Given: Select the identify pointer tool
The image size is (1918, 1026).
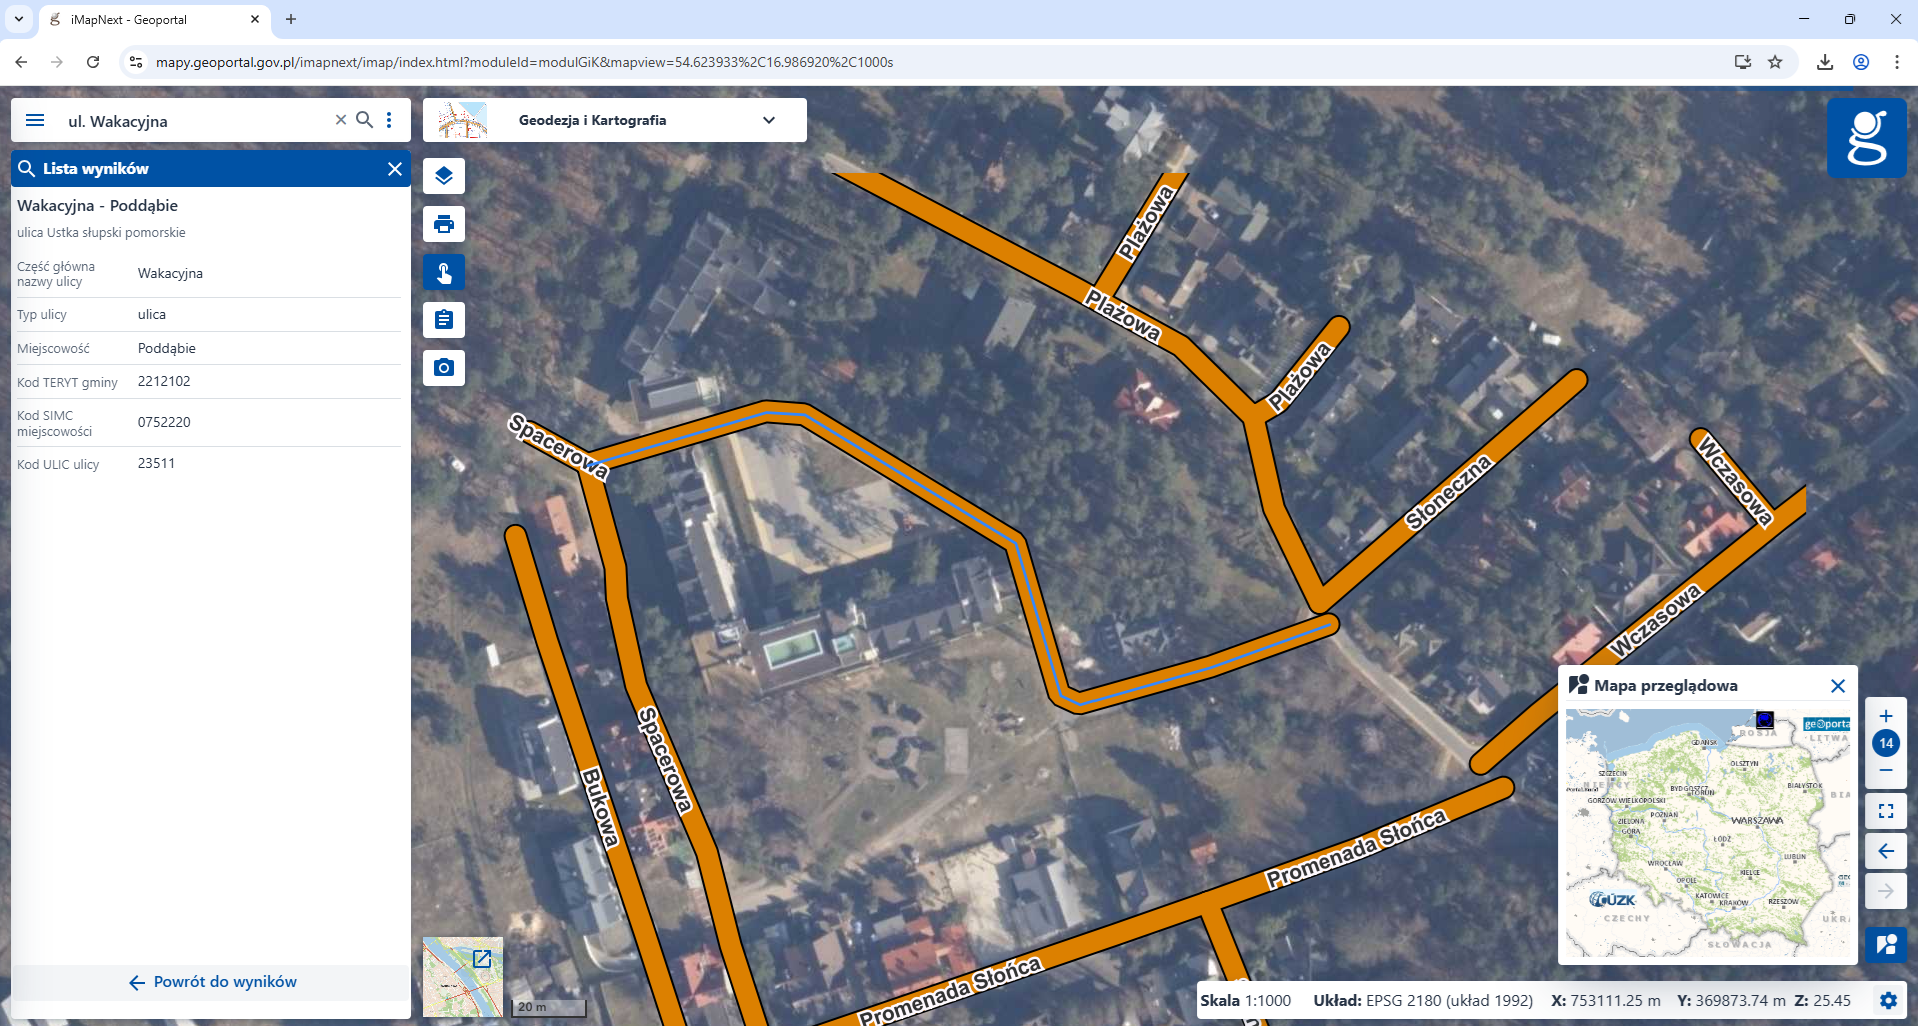Looking at the screenshot, I should click(444, 272).
